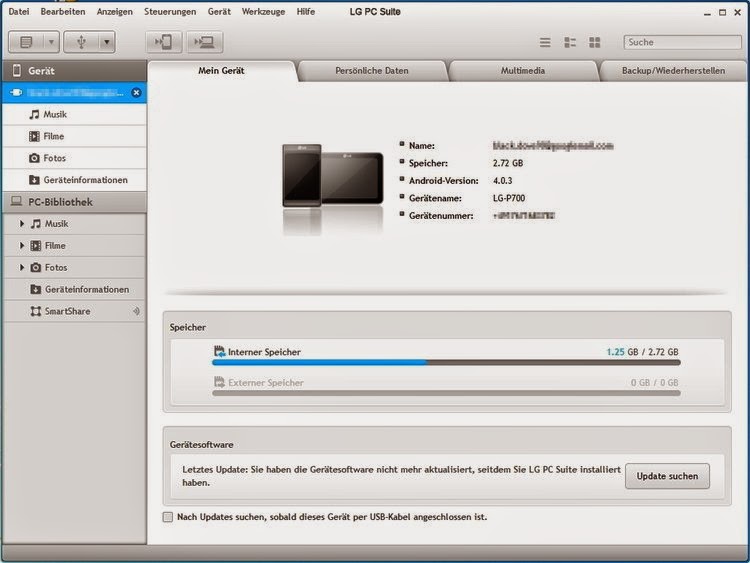Open Geräteinformationen in PC-Bibliothek
This screenshot has width=750, height=563.
click(75, 289)
